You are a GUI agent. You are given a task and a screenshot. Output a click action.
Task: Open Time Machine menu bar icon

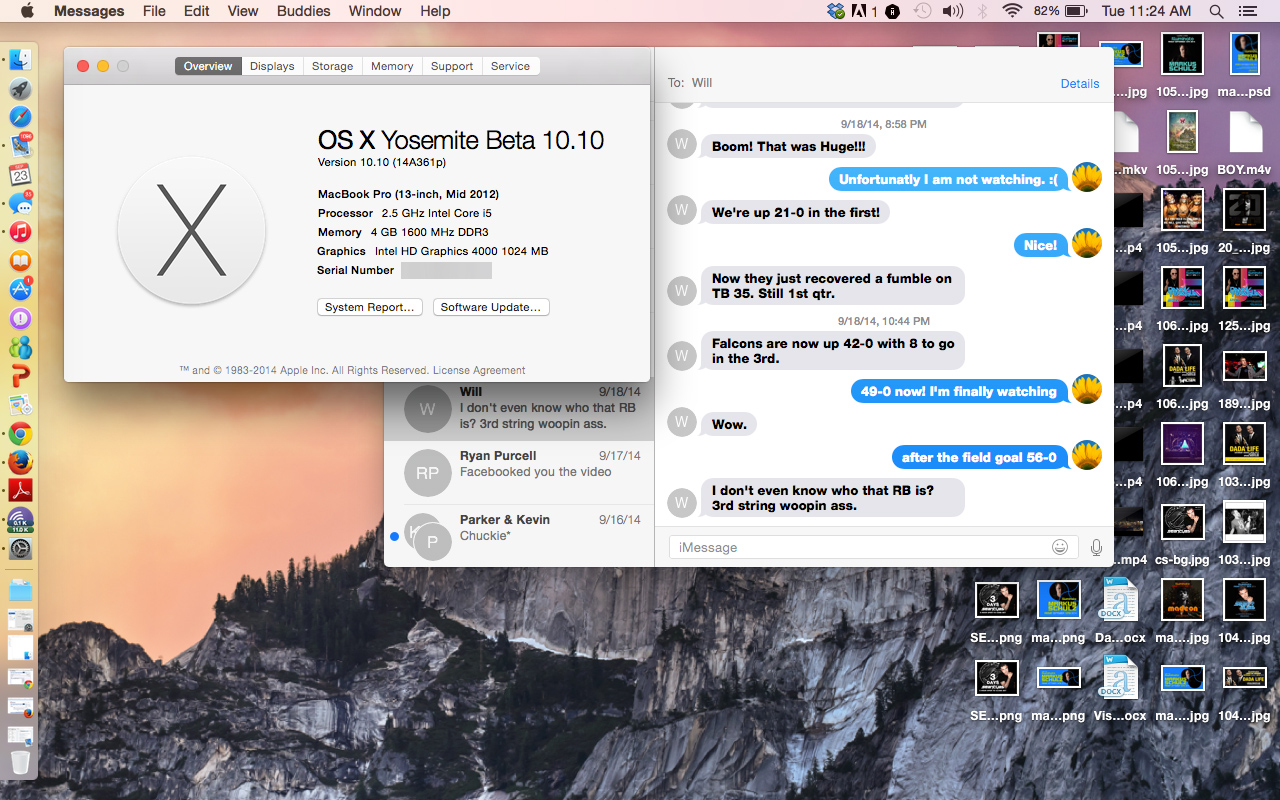coord(923,11)
